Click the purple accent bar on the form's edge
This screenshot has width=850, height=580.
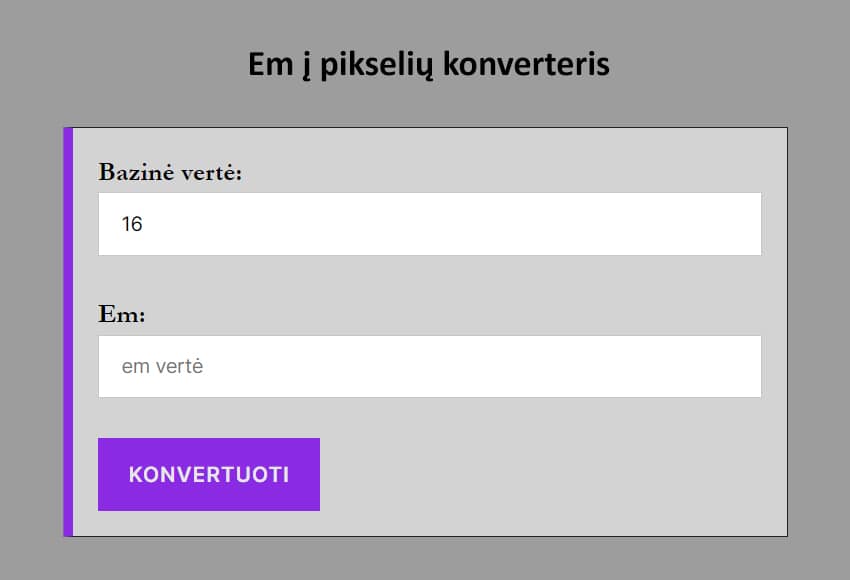coord(68,332)
